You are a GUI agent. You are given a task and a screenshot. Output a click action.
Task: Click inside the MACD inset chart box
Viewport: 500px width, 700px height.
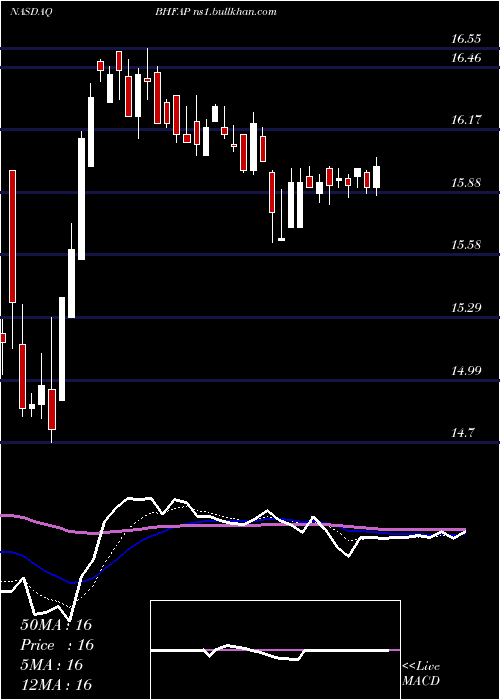(275, 650)
